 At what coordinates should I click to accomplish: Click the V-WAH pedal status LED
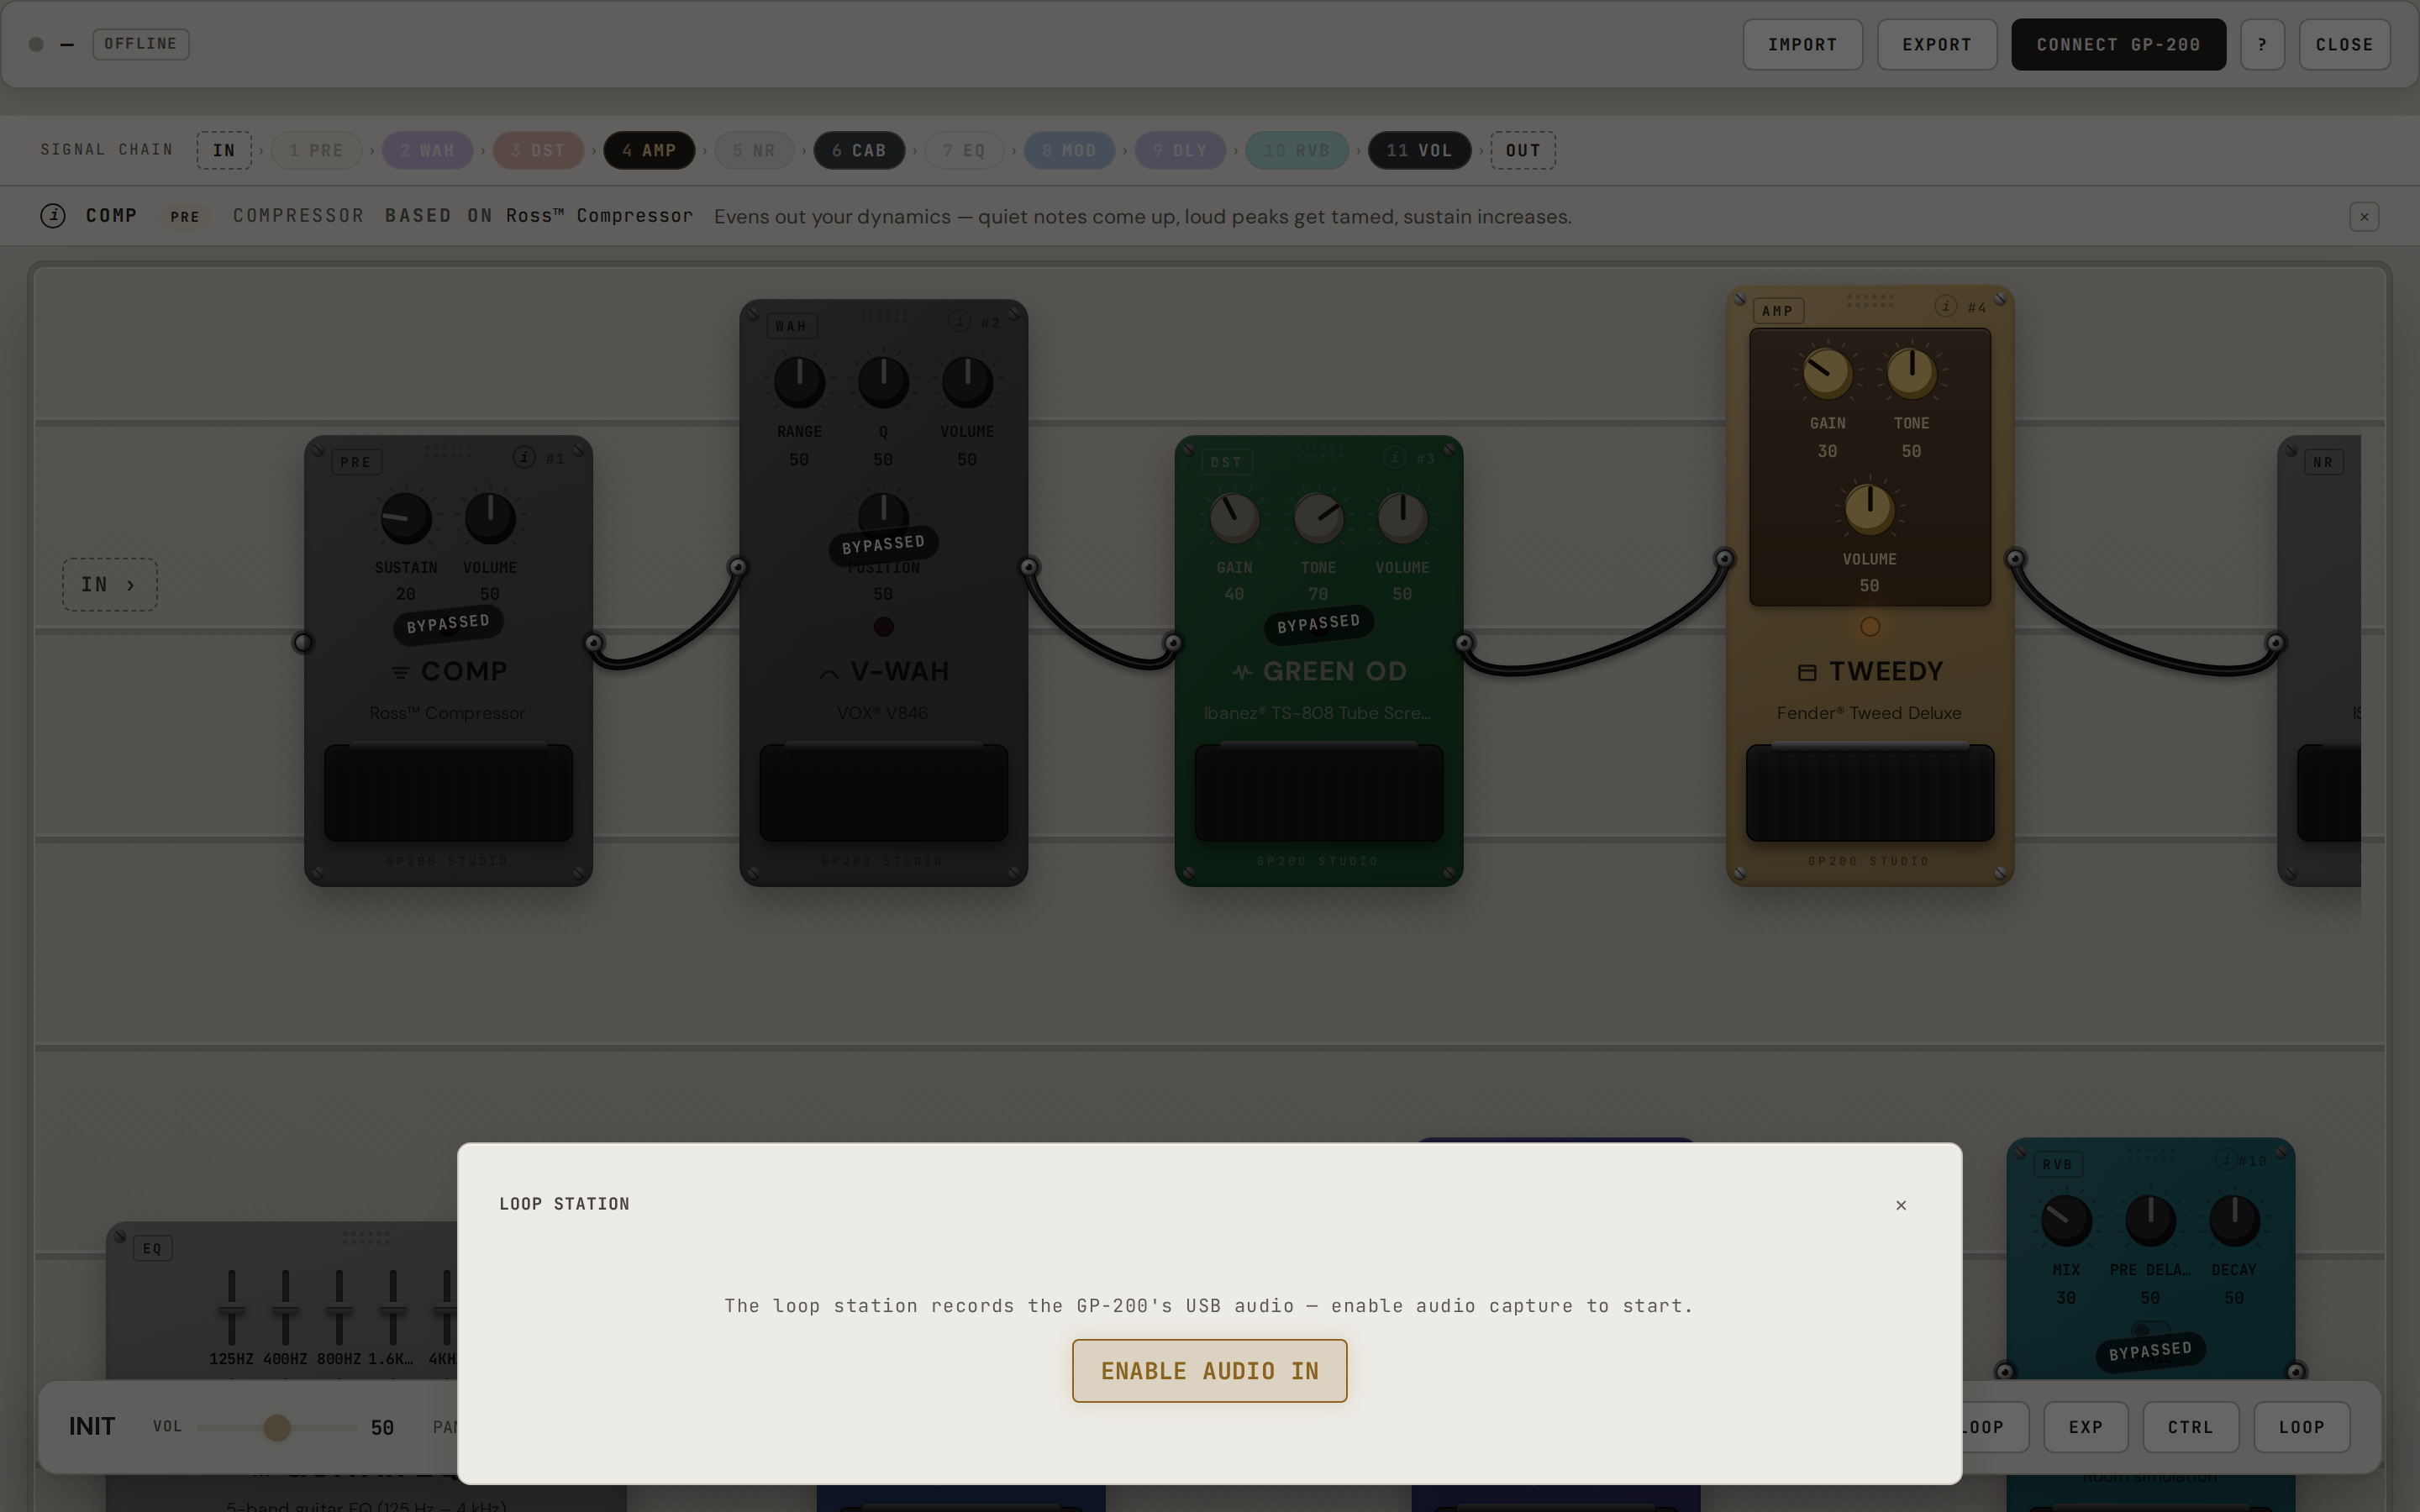click(883, 627)
